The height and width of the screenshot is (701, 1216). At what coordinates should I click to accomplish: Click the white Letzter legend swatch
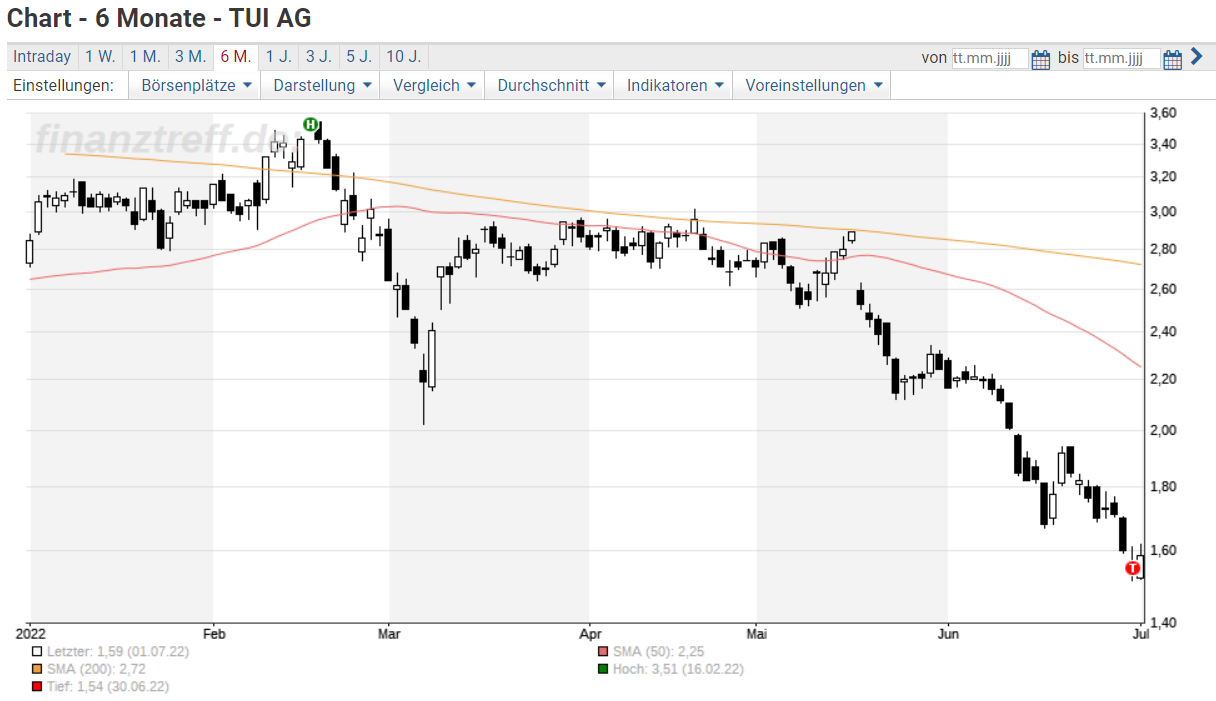click(x=37, y=651)
